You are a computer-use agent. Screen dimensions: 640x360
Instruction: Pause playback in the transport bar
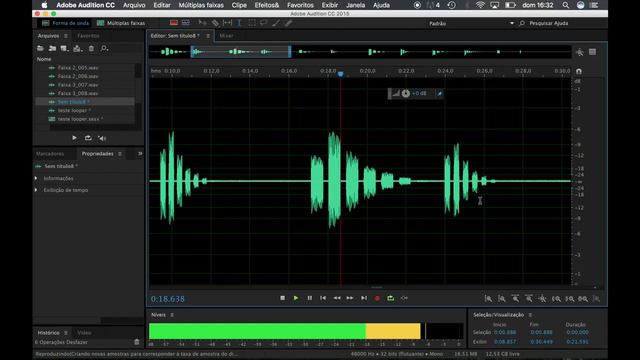[310, 298]
